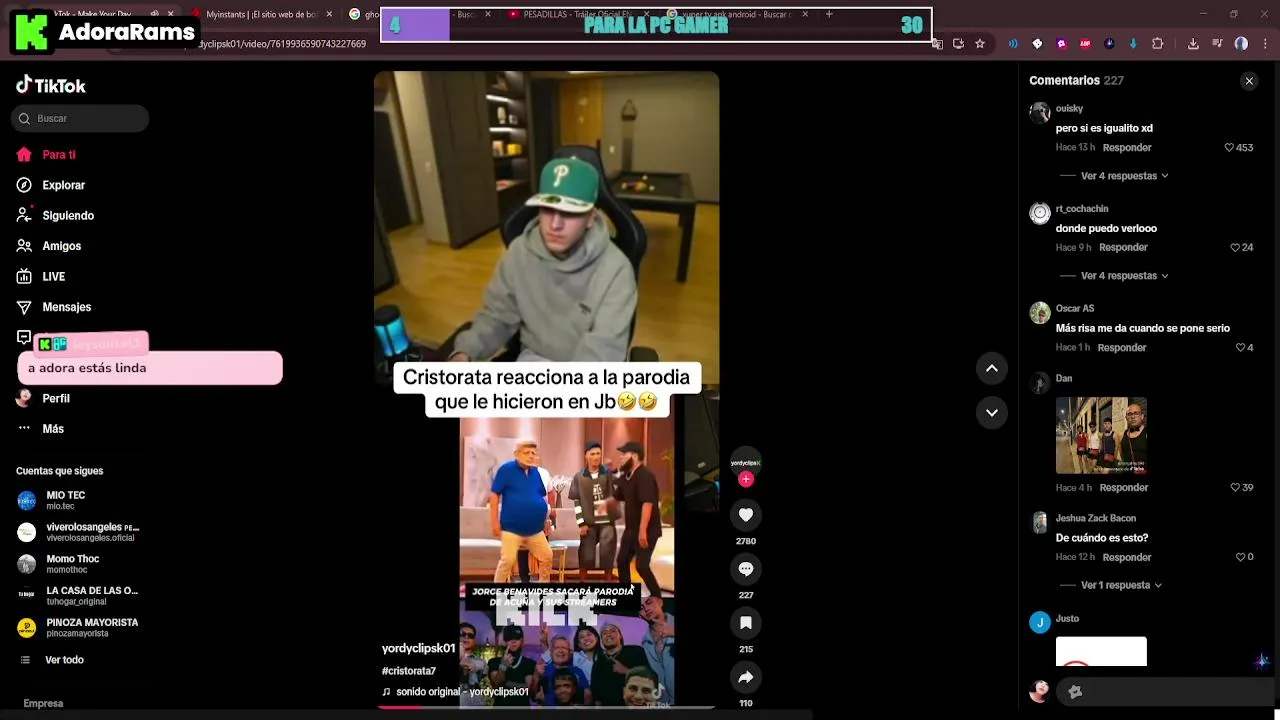The height and width of the screenshot is (720, 1280).
Task: Open the browser Extensions puzzle icon
Action: click(x=1158, y=44)
